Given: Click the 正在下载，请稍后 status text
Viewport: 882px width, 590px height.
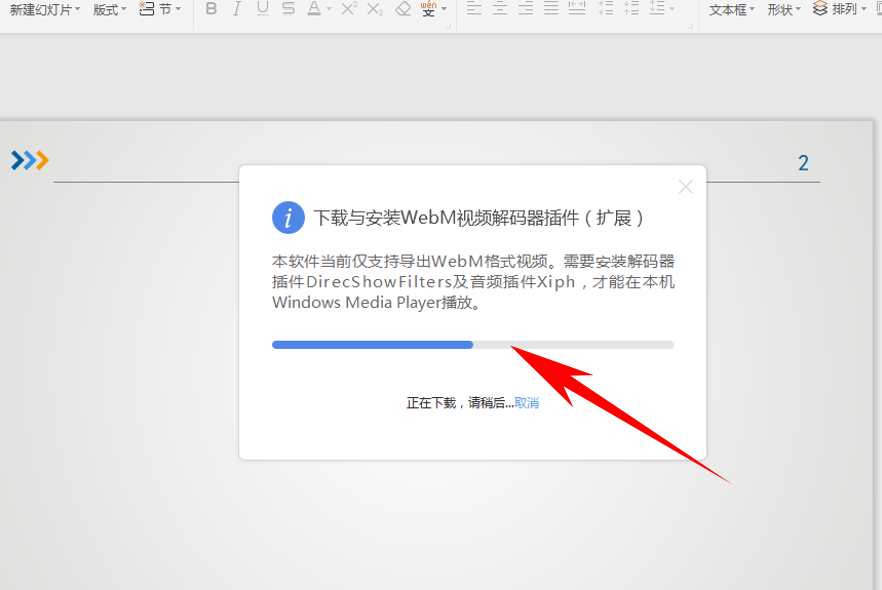Looking at the screenshot, I should pos(460,403).
